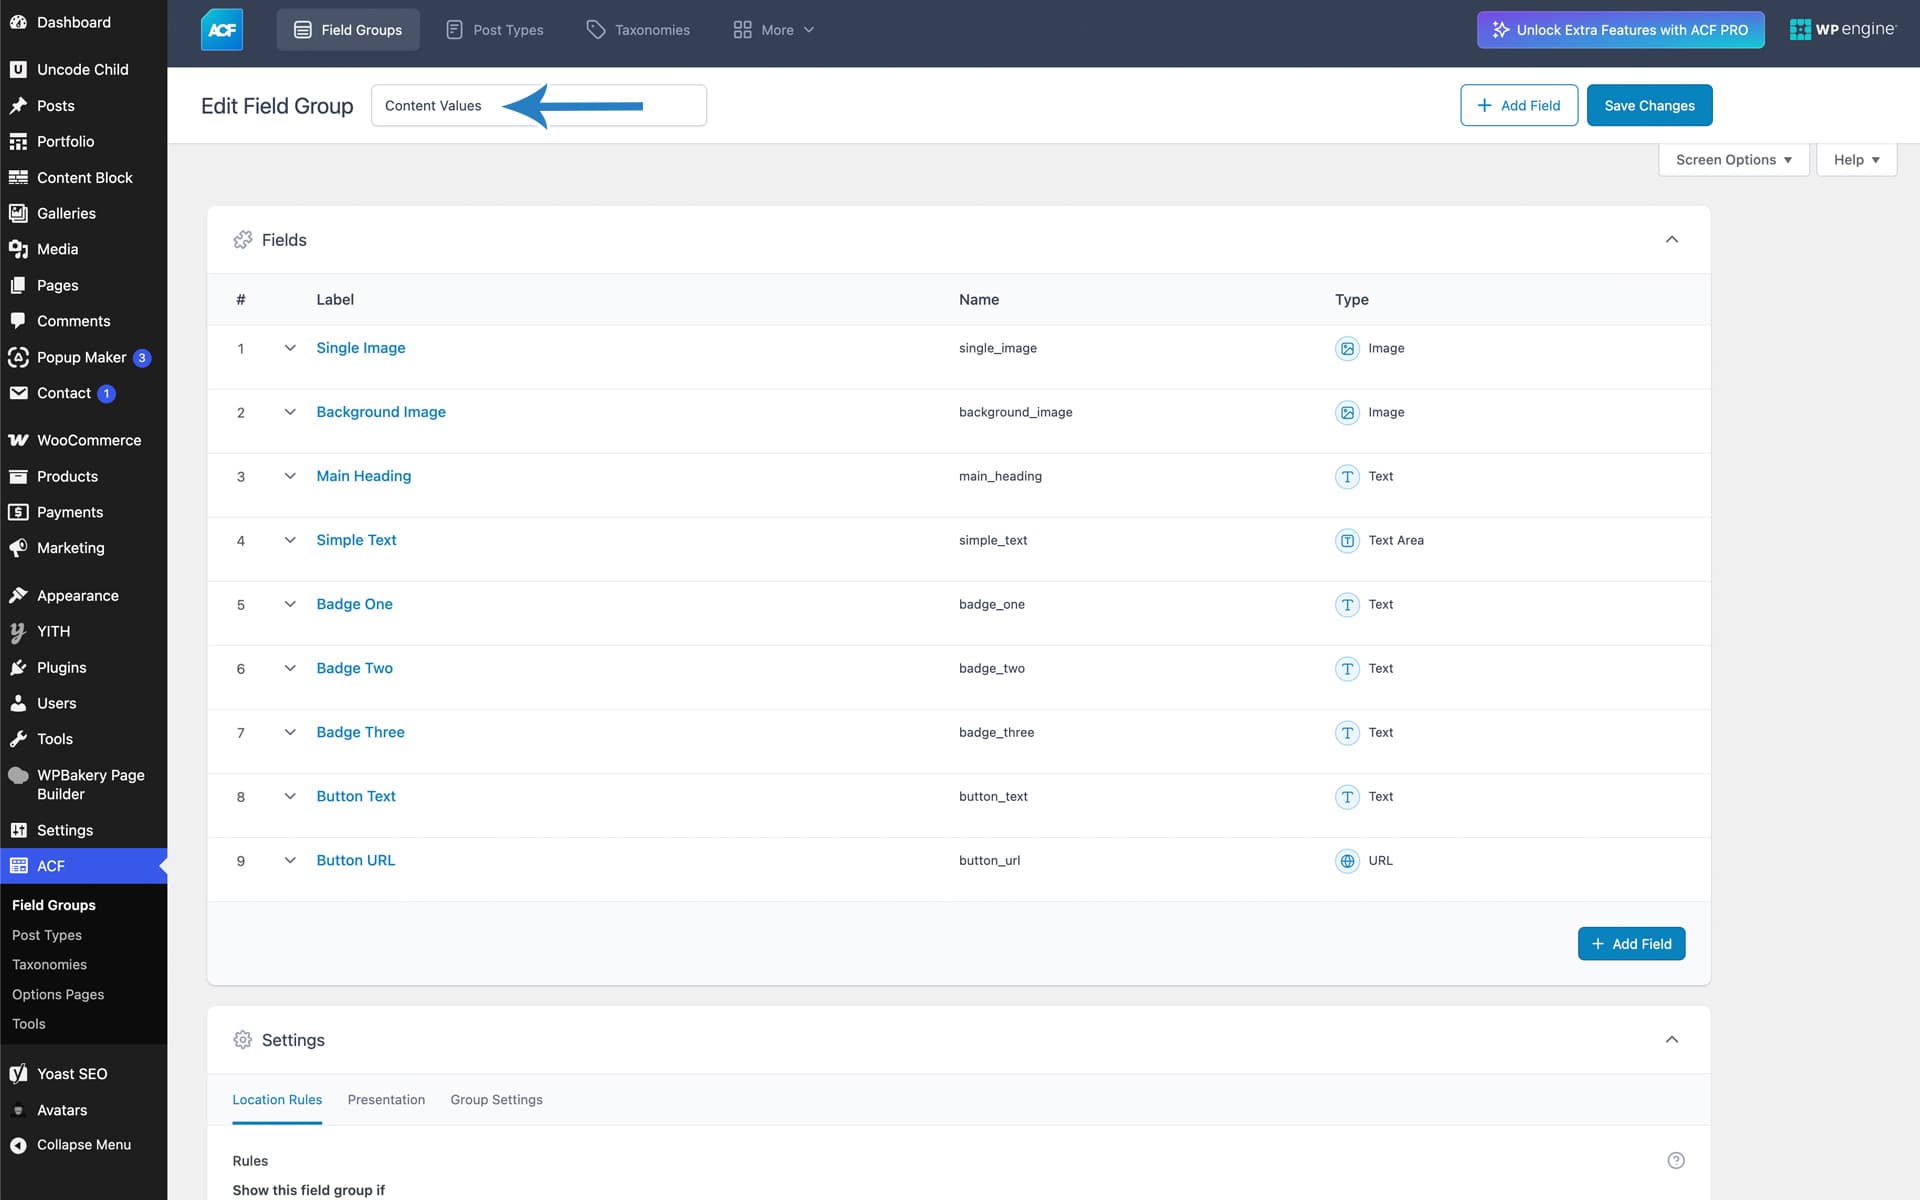Select the Location Rules tab

pos(277,1100)
